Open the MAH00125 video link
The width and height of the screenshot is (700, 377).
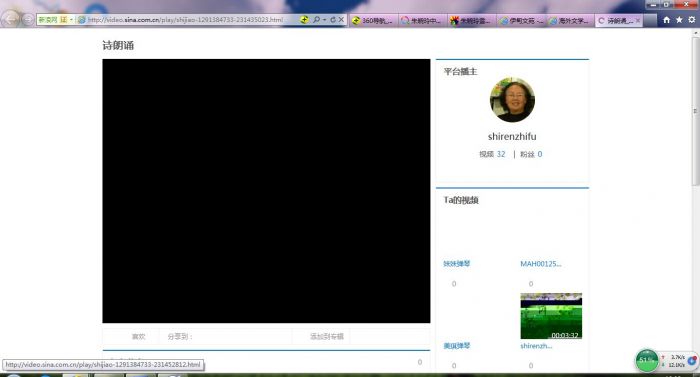tap(541, 264)
